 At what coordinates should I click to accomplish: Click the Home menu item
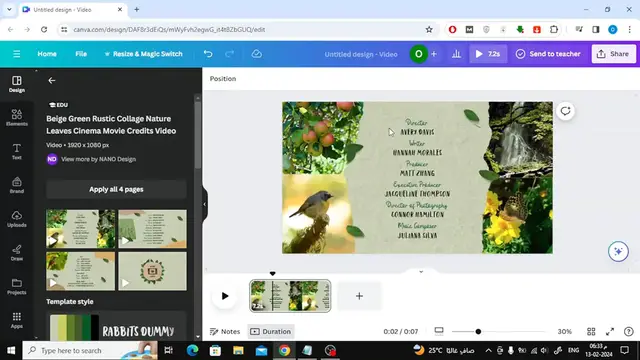(x=47, y=54)
